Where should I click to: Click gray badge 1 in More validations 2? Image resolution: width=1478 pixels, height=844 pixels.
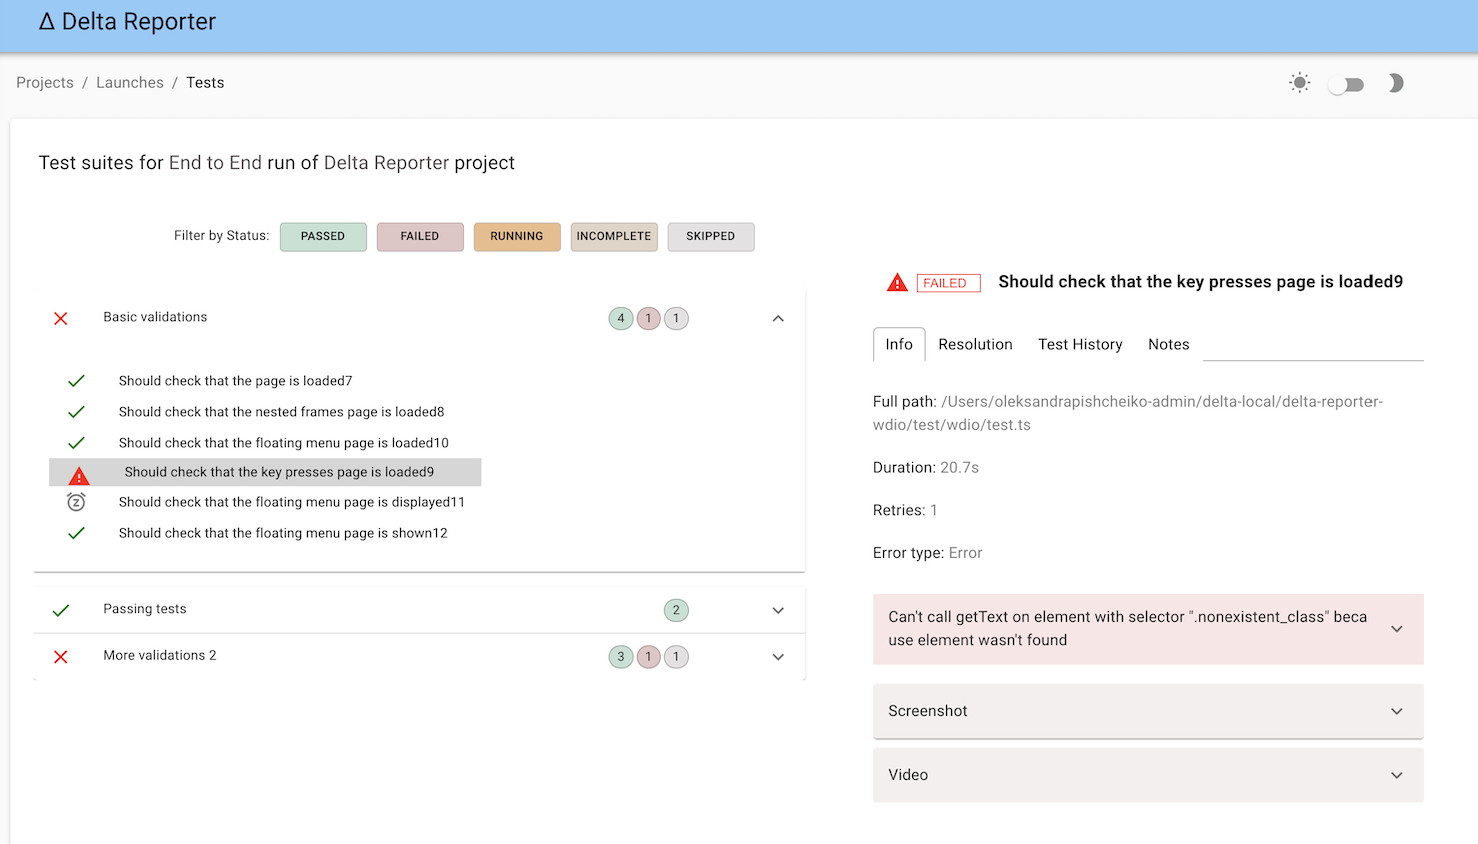(677, 657)
